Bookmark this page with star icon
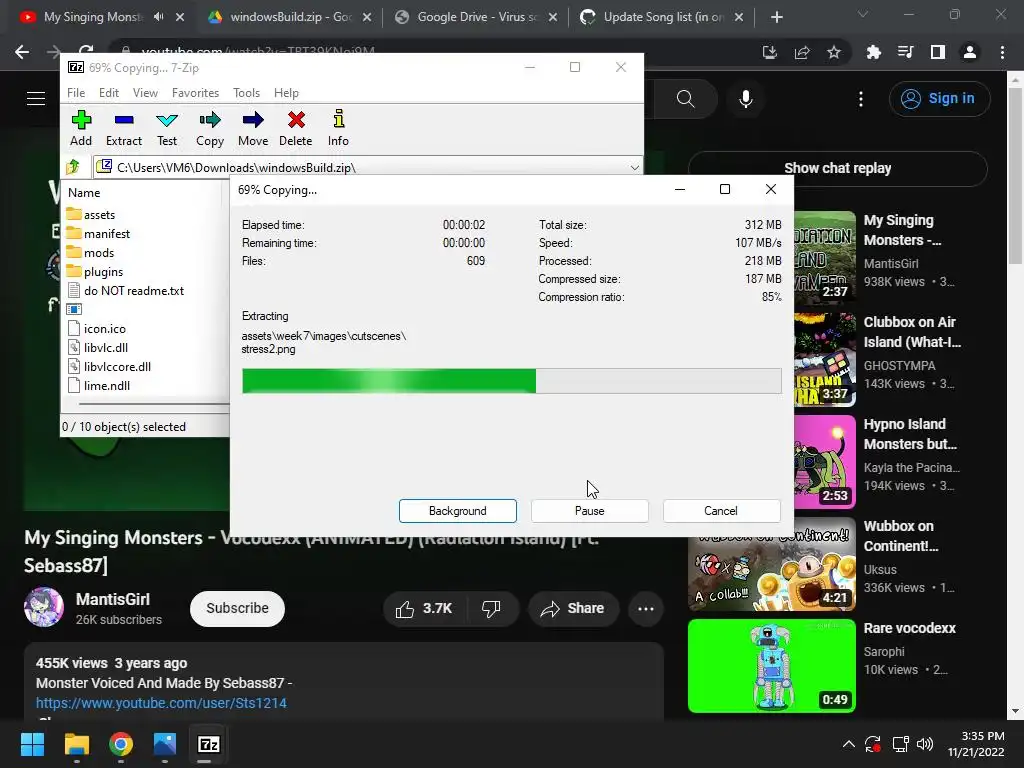Image resolution: width=1024 pixels, height=768 pixels. (x=834, y=52)
